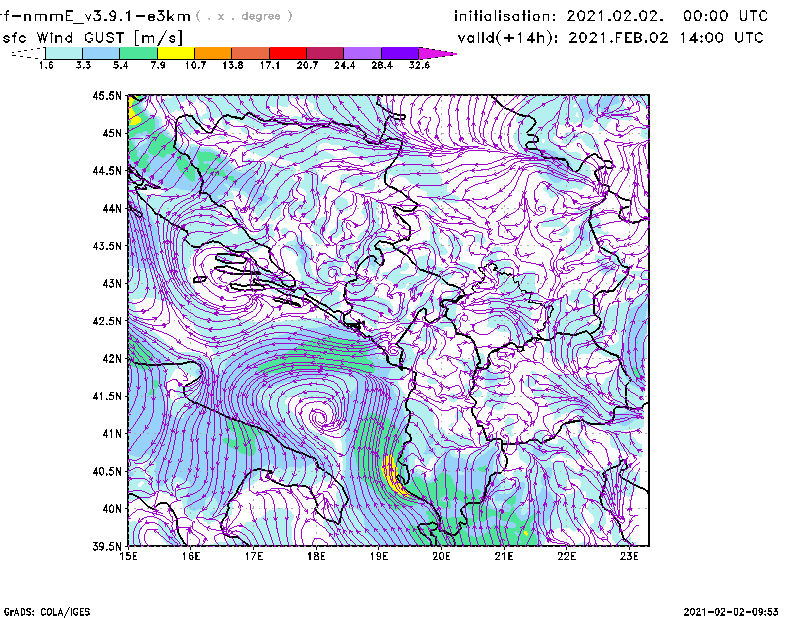Click the 40.5N latitude label

coord(107,472)
